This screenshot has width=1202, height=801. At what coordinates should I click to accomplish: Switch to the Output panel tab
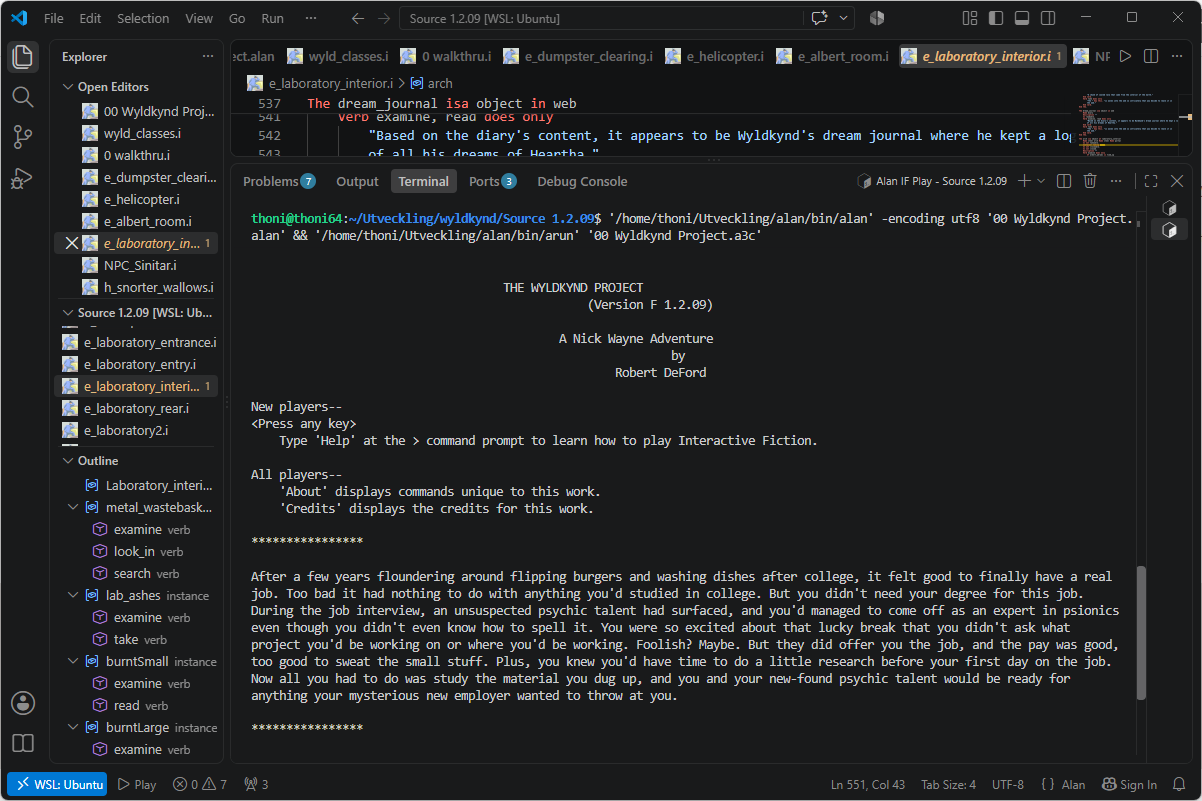pos(357,181)
